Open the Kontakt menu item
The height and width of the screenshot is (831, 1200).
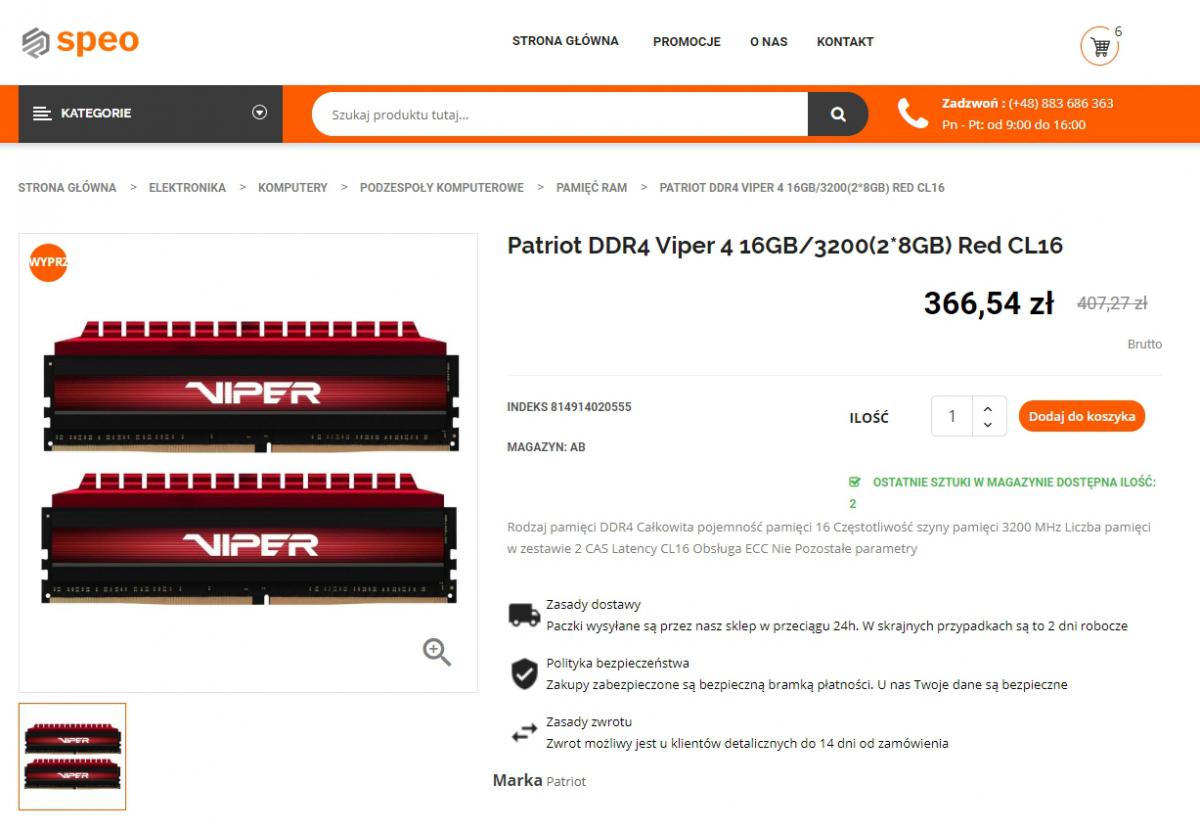(845, 42)
